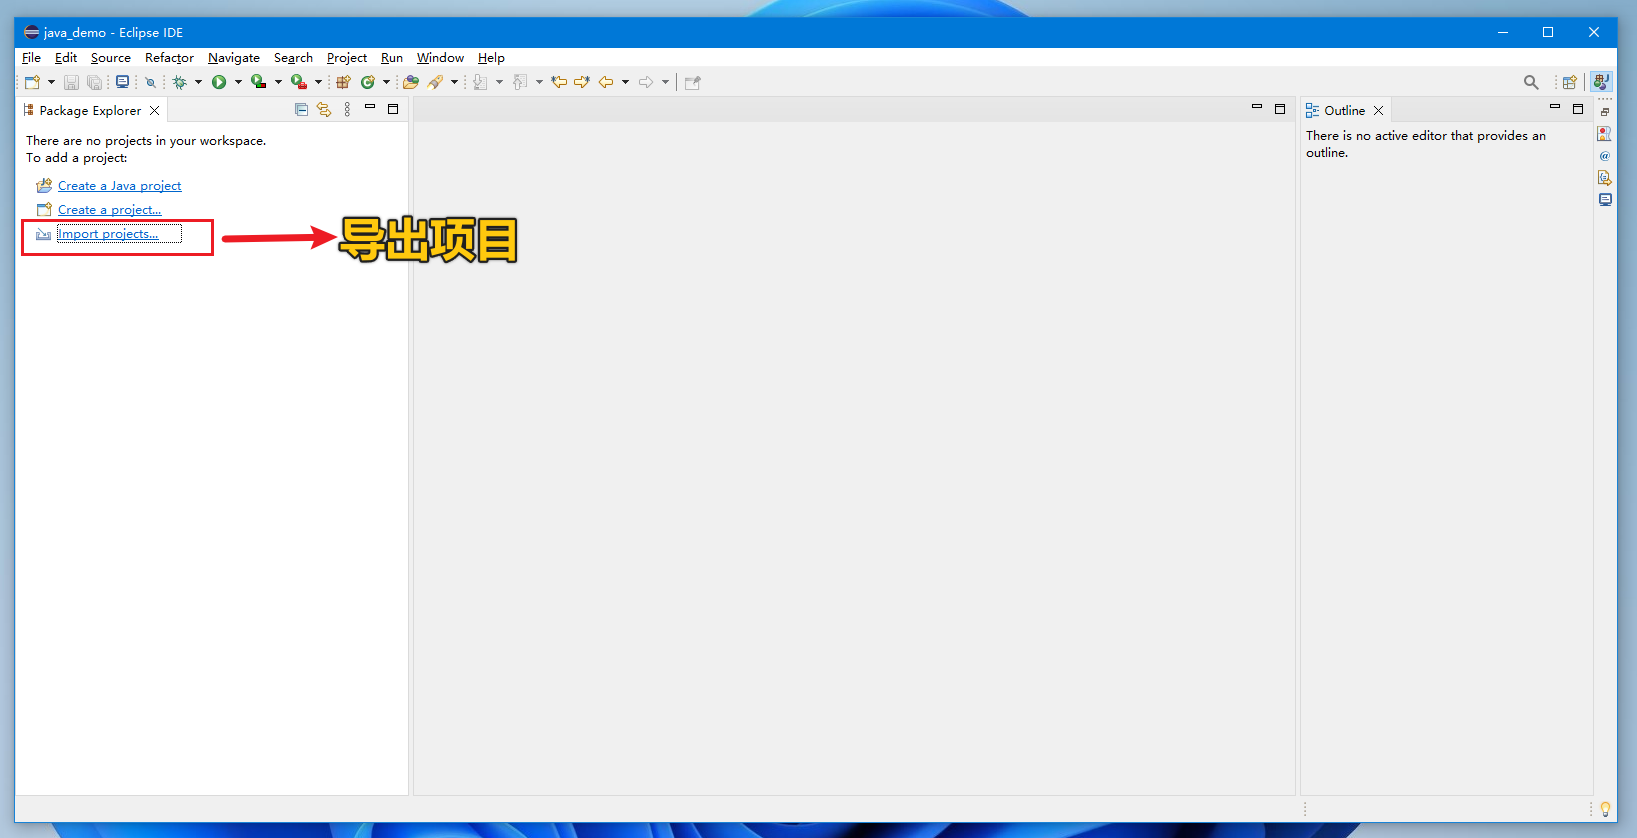Click Last Edit Location arrow icon
This screenshot has width=1637, height=838.
pos(559,82)
